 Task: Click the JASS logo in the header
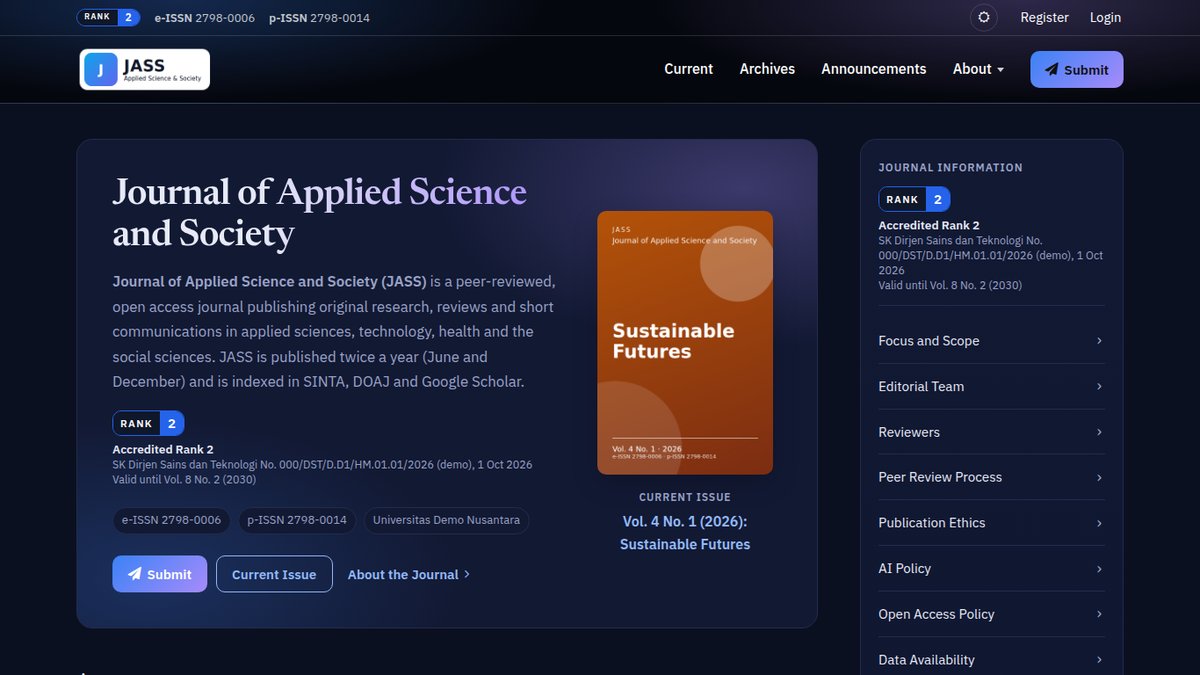click(145, 69)
